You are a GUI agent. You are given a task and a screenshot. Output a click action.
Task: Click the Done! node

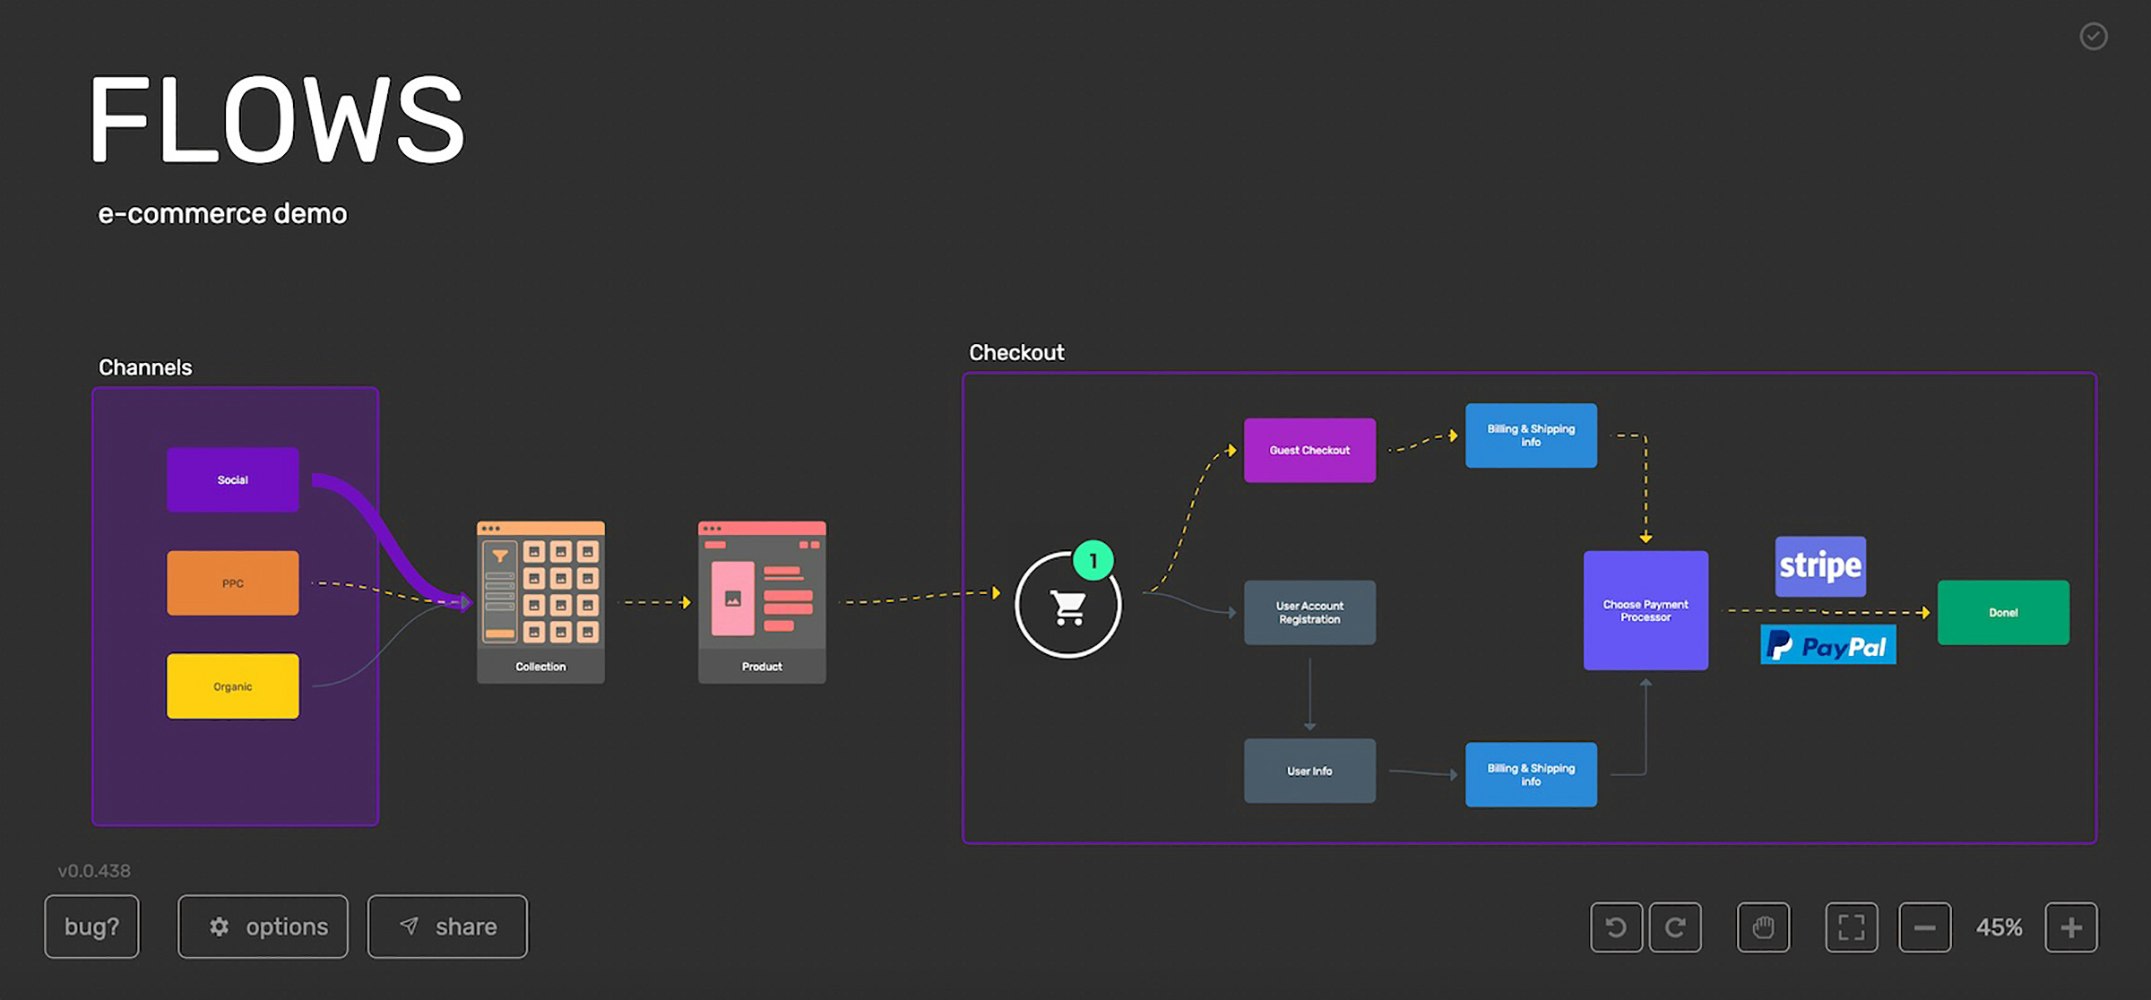pos(2003,611)
